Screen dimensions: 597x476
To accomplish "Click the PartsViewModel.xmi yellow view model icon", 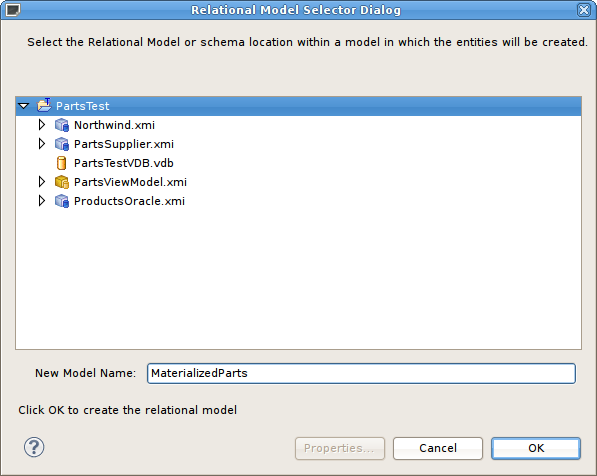I will pyautogui.click(x=62, y=182).
